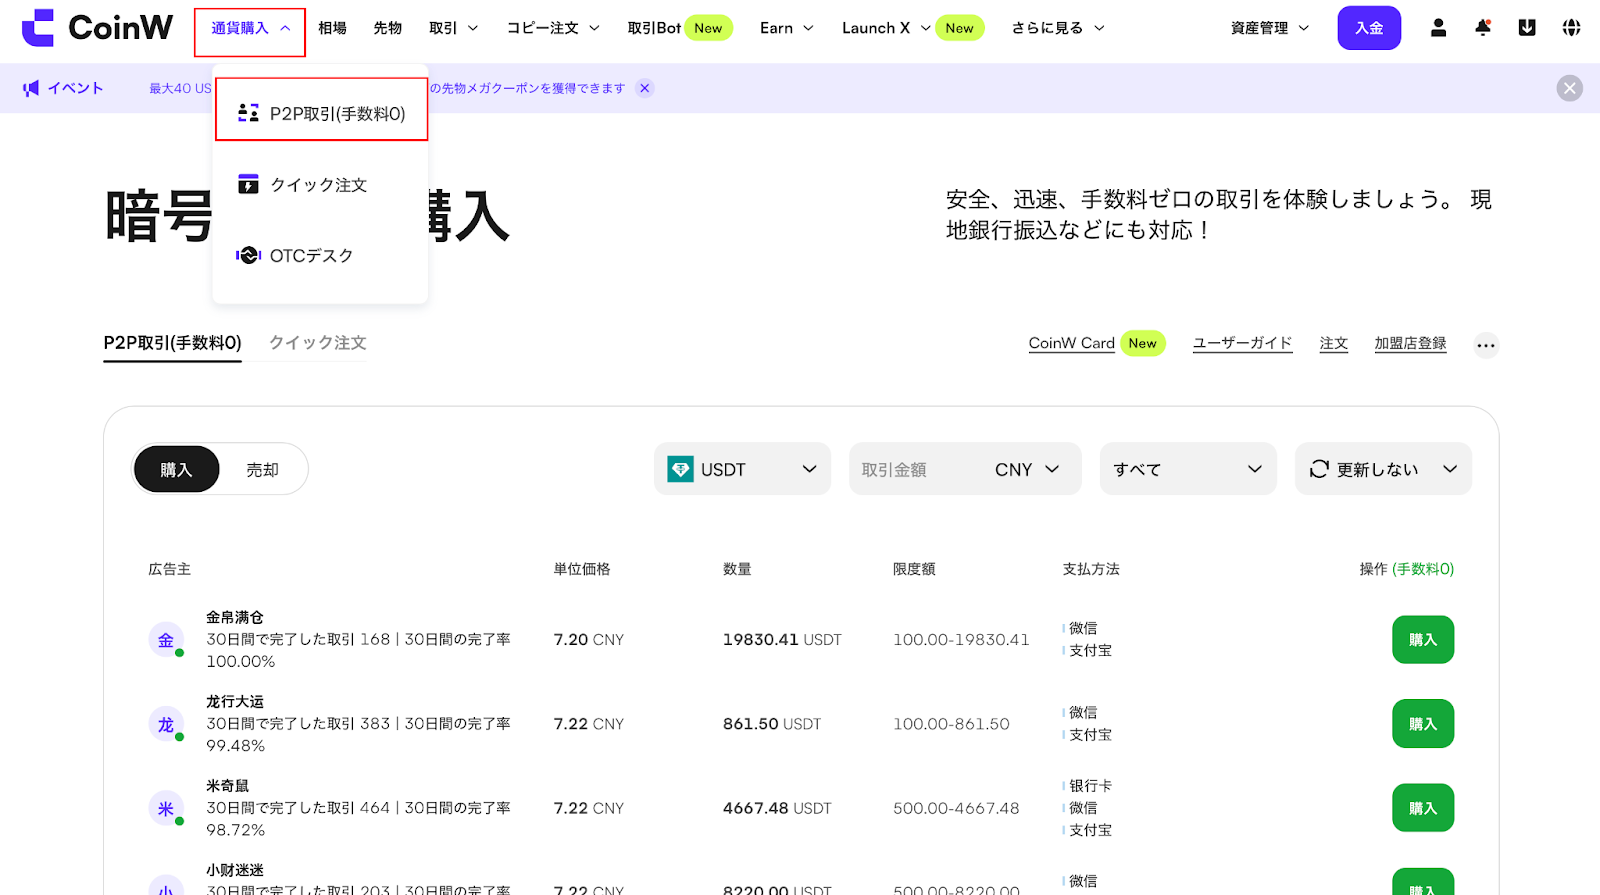This screenshot has width=1600, height=895.
Task: Click the イベント megaphone icon
Action: 31,88
